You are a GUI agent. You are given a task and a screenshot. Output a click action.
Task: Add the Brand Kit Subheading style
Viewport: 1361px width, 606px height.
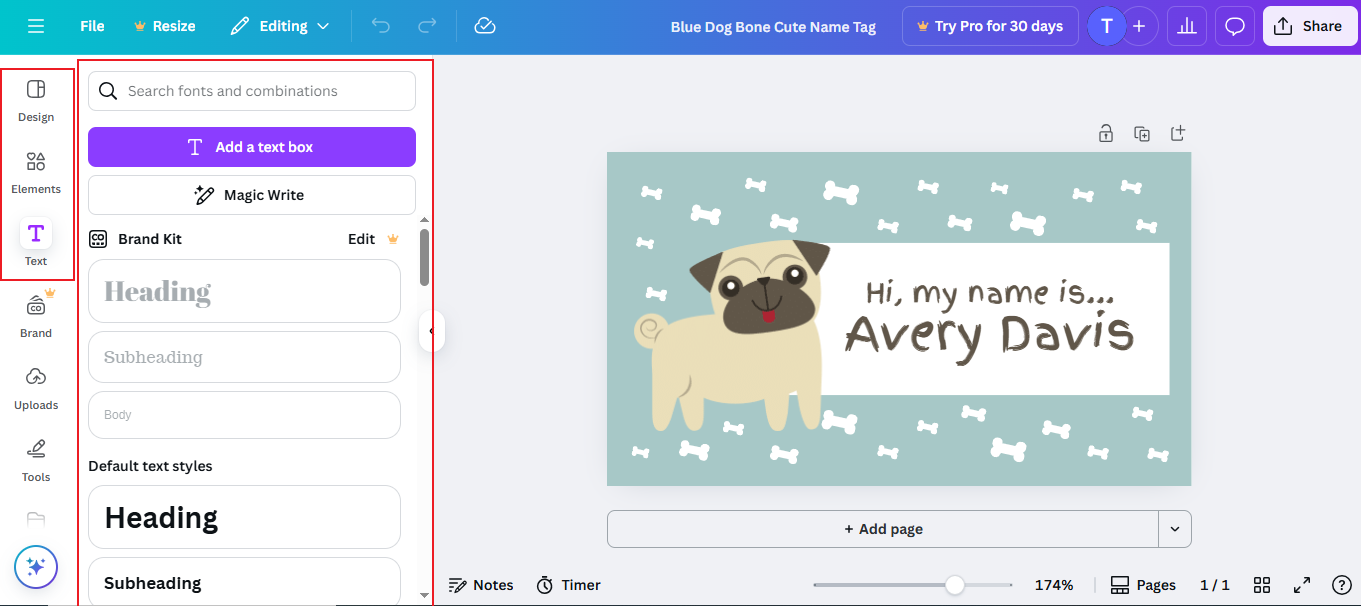(x=244, y=357)
